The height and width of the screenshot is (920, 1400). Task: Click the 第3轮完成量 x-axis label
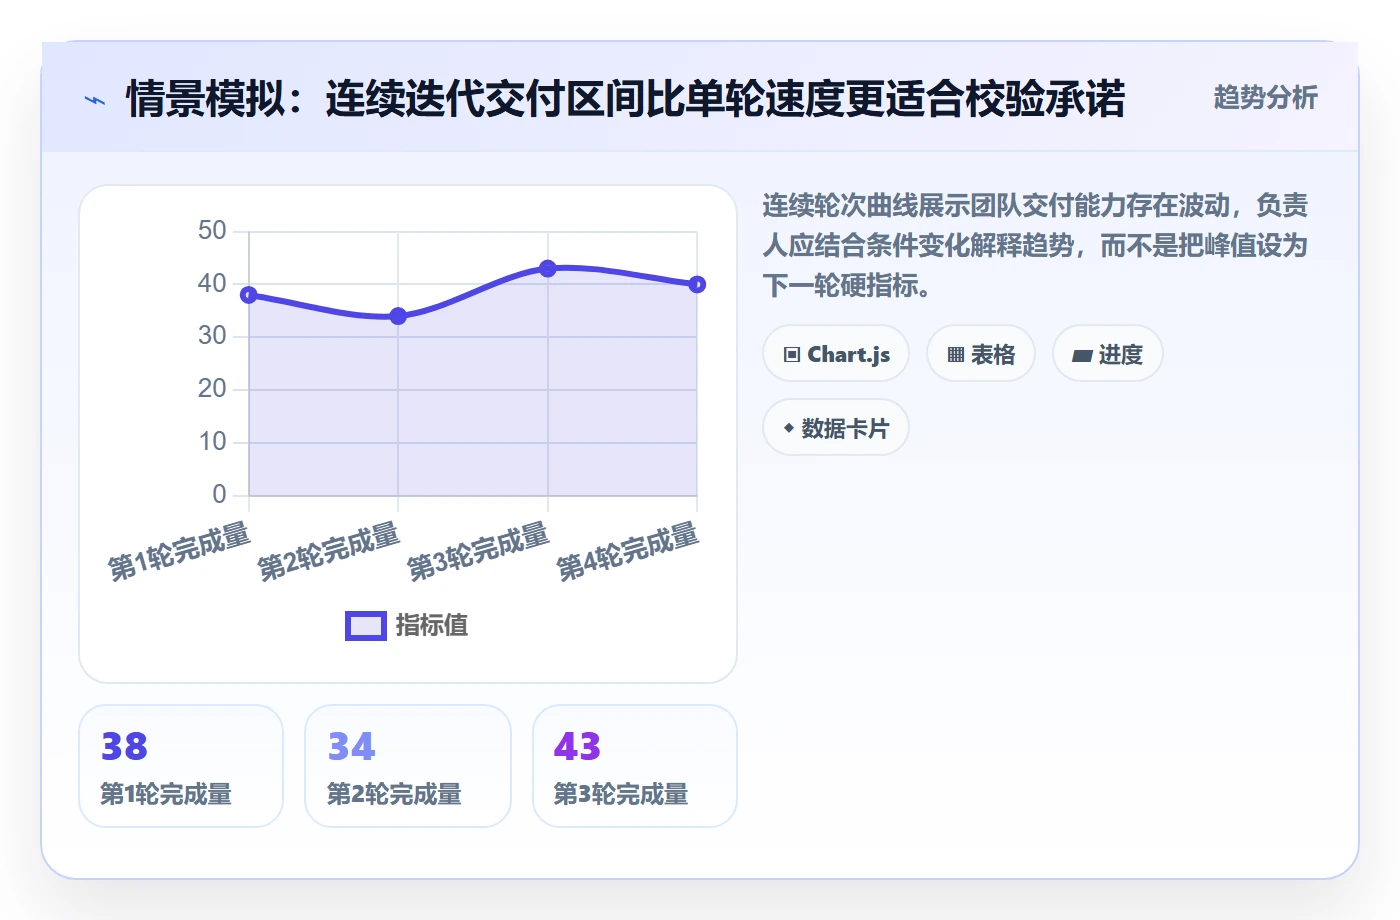point(478,551)
